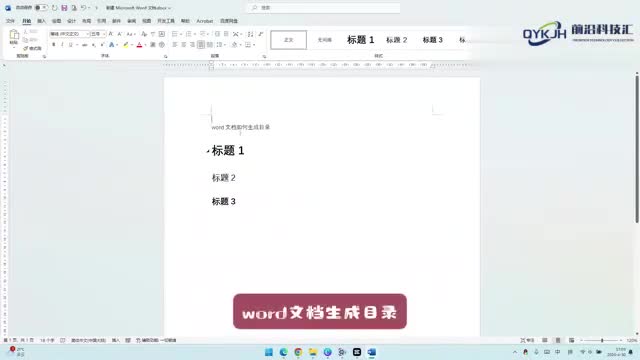Switch to the Layout ribbon tab
Image resolution: width=640 pixels, height=360 pixels.
[87, 21]
